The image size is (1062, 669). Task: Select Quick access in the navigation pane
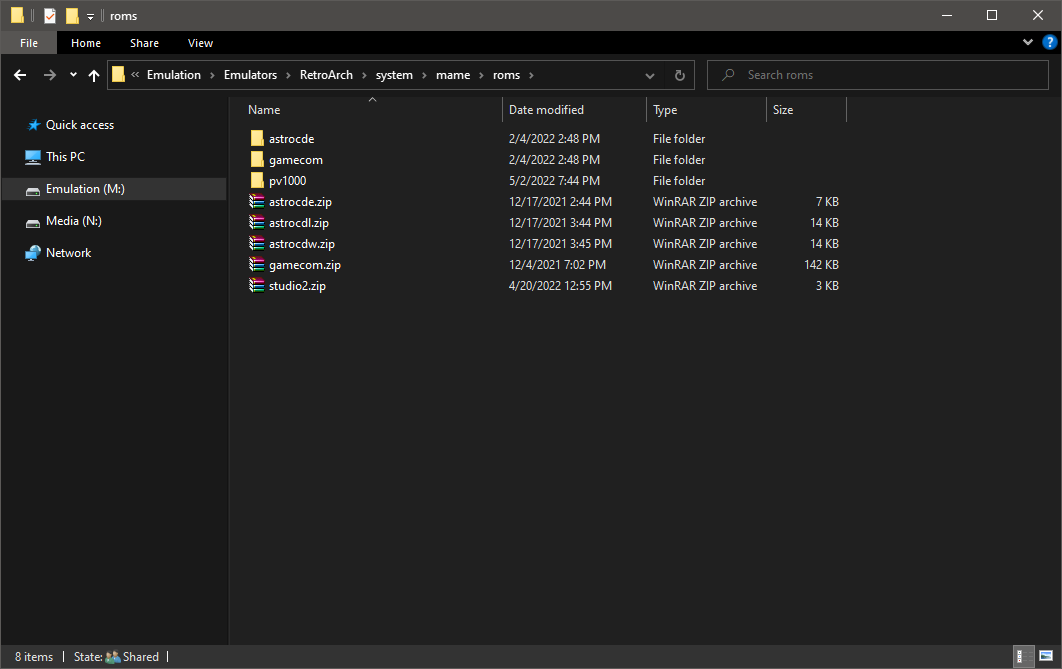(x=80, y=125)
